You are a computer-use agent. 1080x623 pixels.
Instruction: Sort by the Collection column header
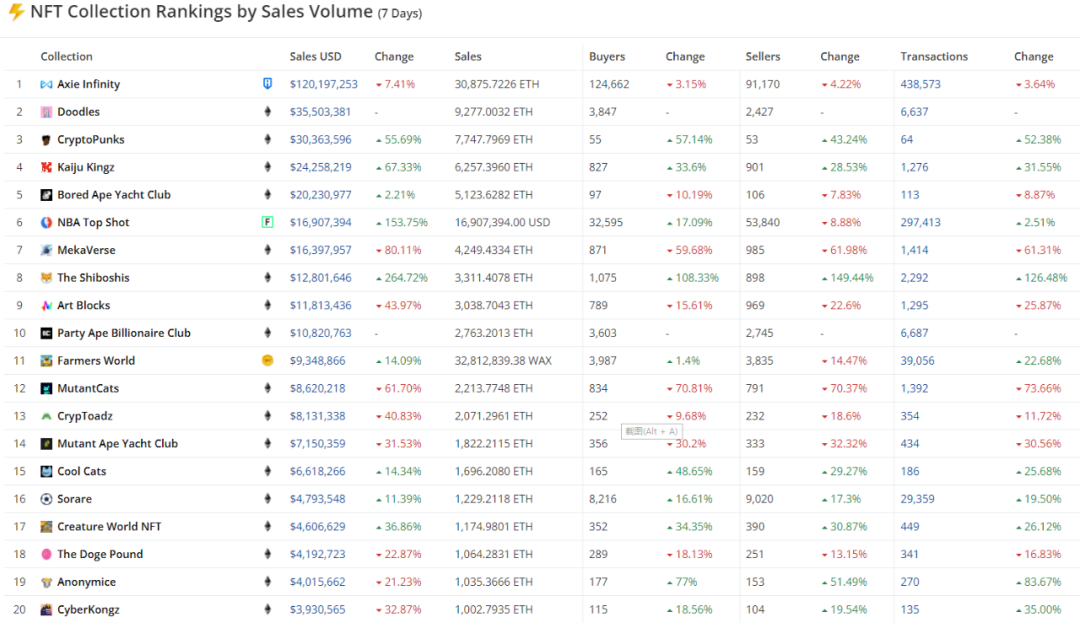(x=66, y=56)
